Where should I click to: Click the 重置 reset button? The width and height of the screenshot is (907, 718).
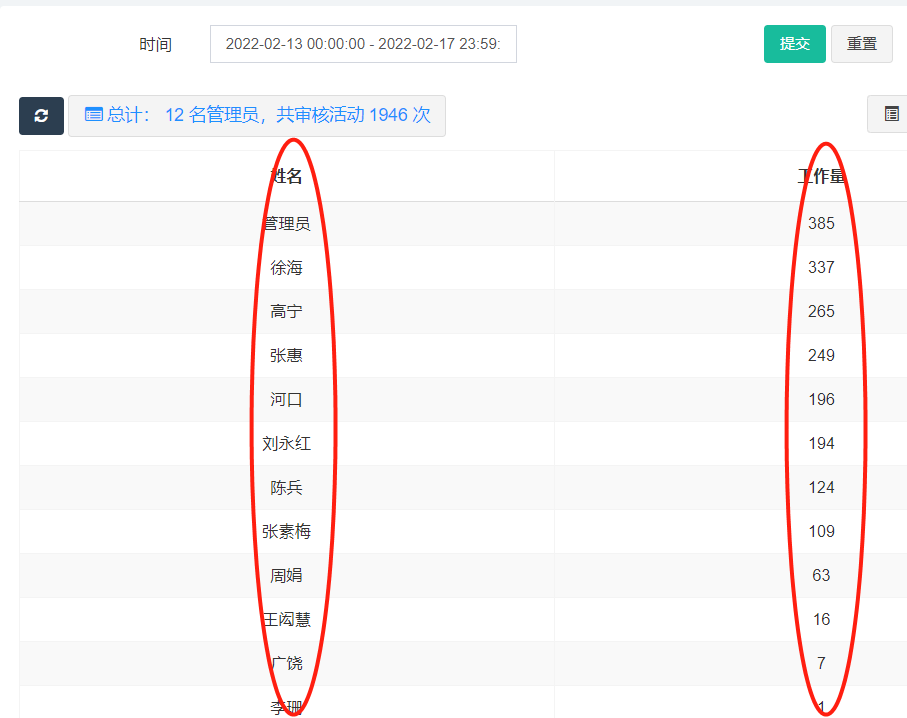point(861,44)
